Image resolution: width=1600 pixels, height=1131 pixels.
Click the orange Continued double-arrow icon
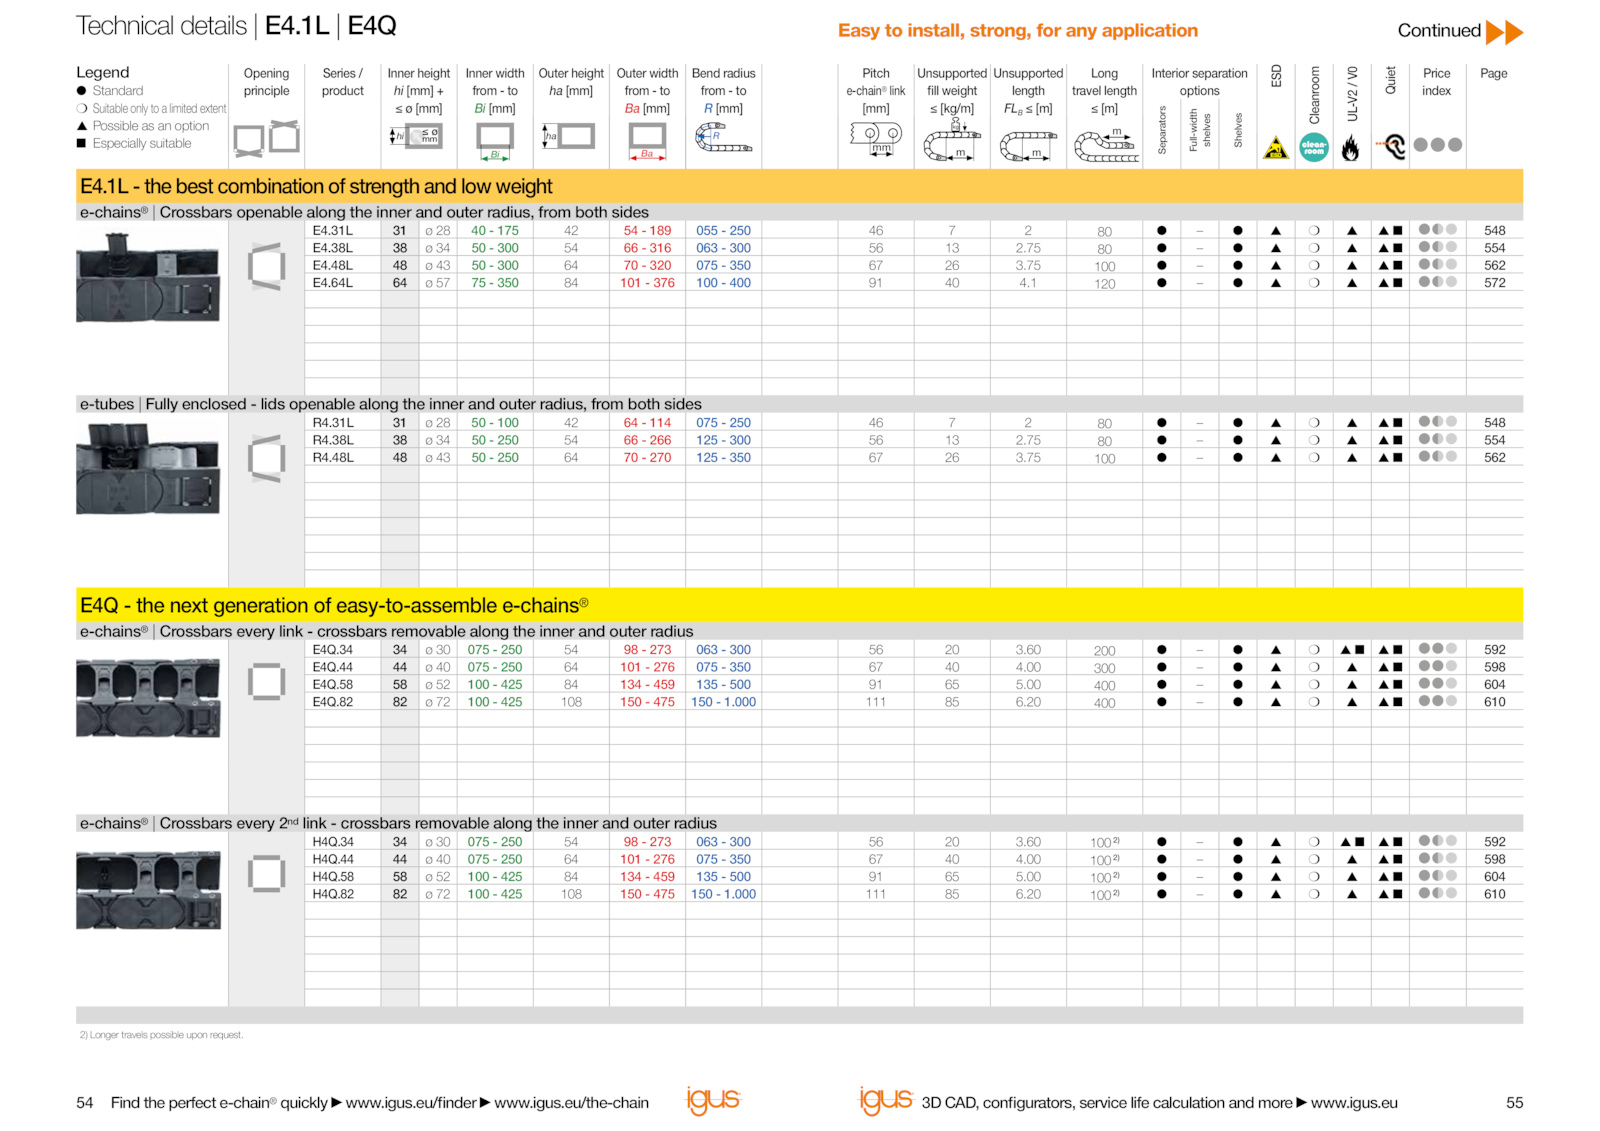coord(1504,32)
